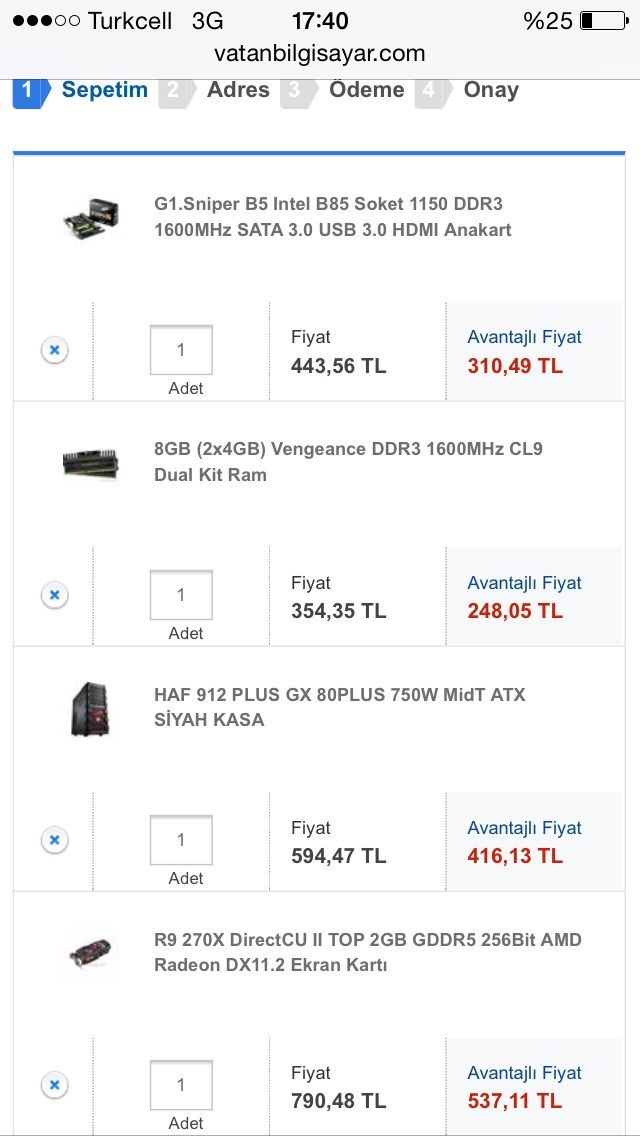Open the HAF 912 PLUS case image
This screenshot has width=640, height=1136.
(x=91, y=708)
